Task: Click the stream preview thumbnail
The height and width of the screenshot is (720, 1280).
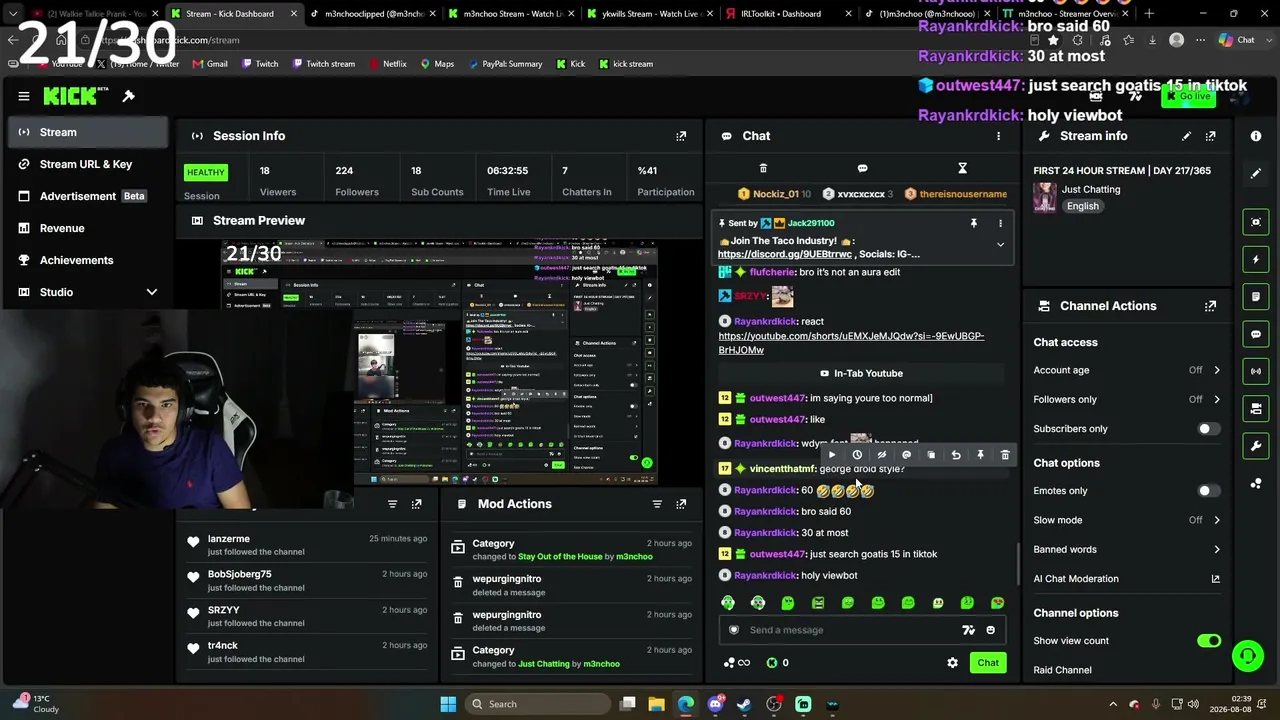Action: click(439, 362)
